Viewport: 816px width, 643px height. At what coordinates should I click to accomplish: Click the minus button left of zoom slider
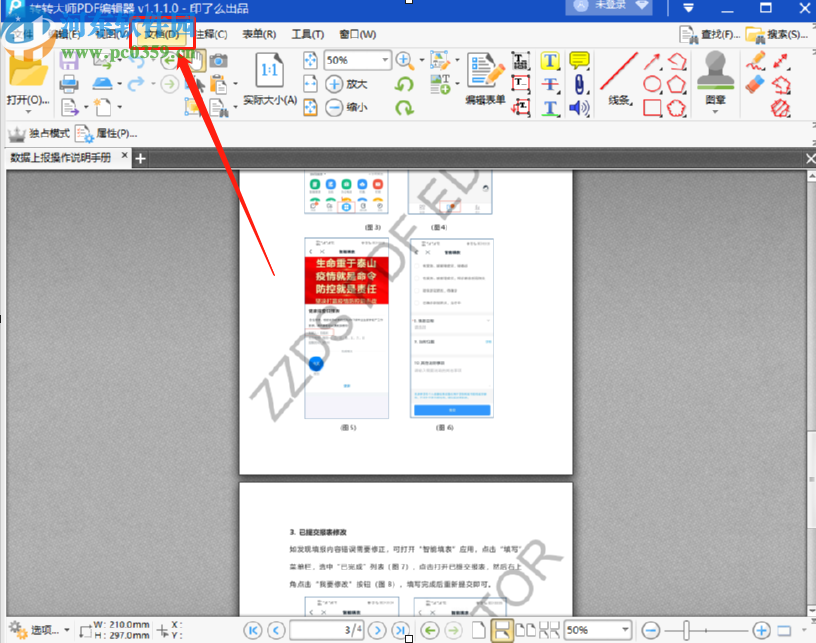point(651,631)
